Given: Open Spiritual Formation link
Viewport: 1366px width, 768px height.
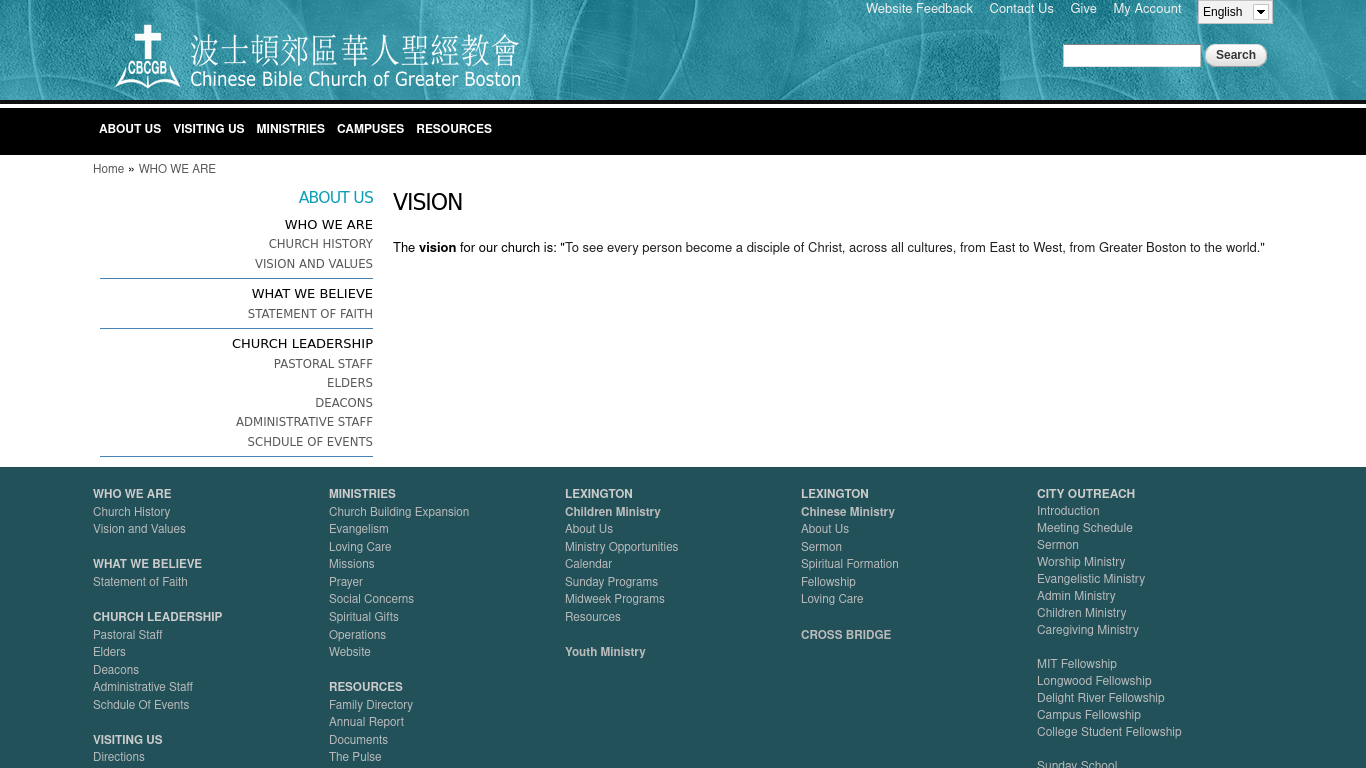Looking at the screenshot, I should click(850, 564).
